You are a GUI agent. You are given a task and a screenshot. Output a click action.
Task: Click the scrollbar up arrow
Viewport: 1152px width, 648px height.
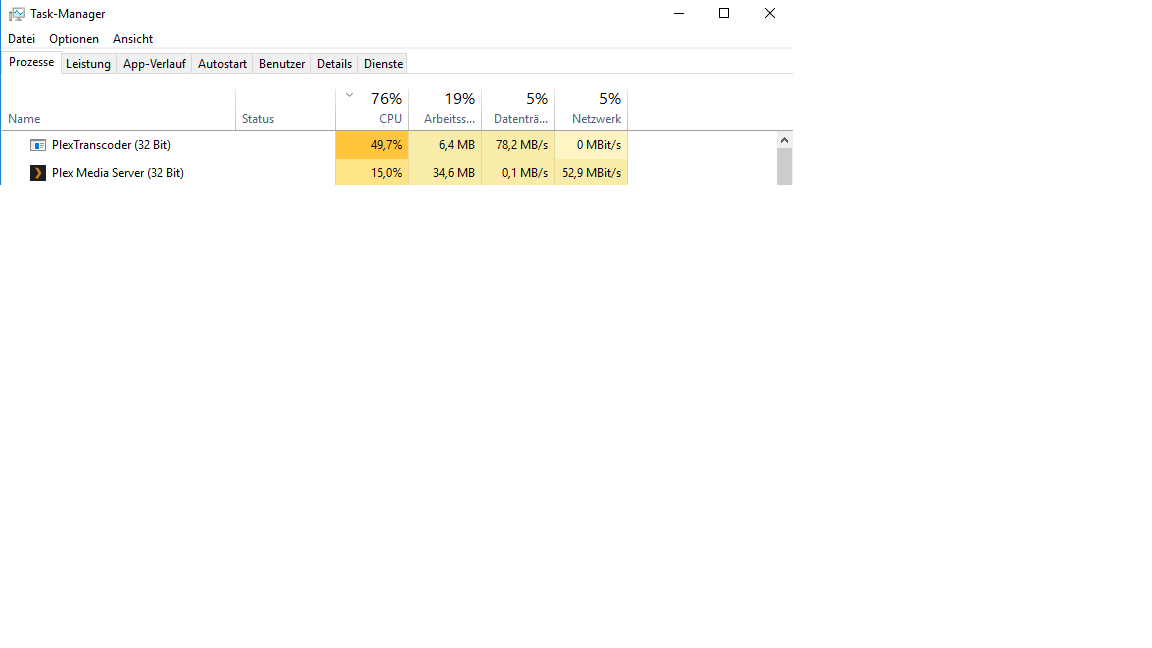[785, 140]
